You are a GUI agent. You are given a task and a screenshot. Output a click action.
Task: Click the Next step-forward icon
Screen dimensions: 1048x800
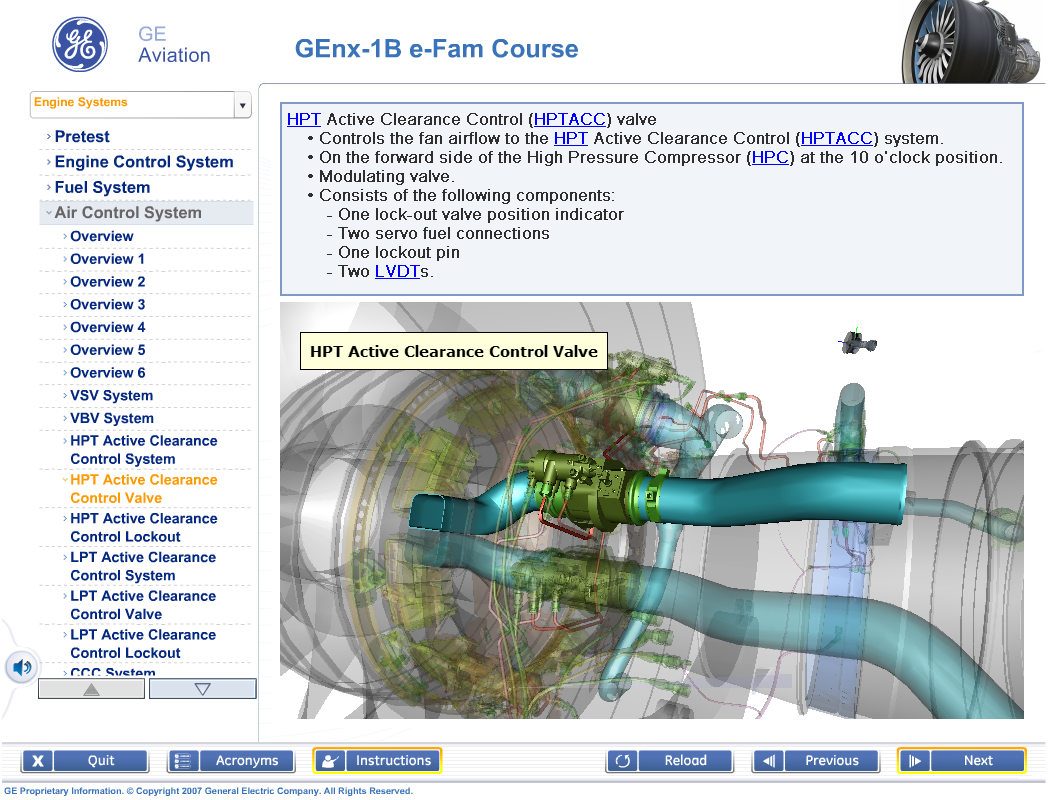pos(914,761)
